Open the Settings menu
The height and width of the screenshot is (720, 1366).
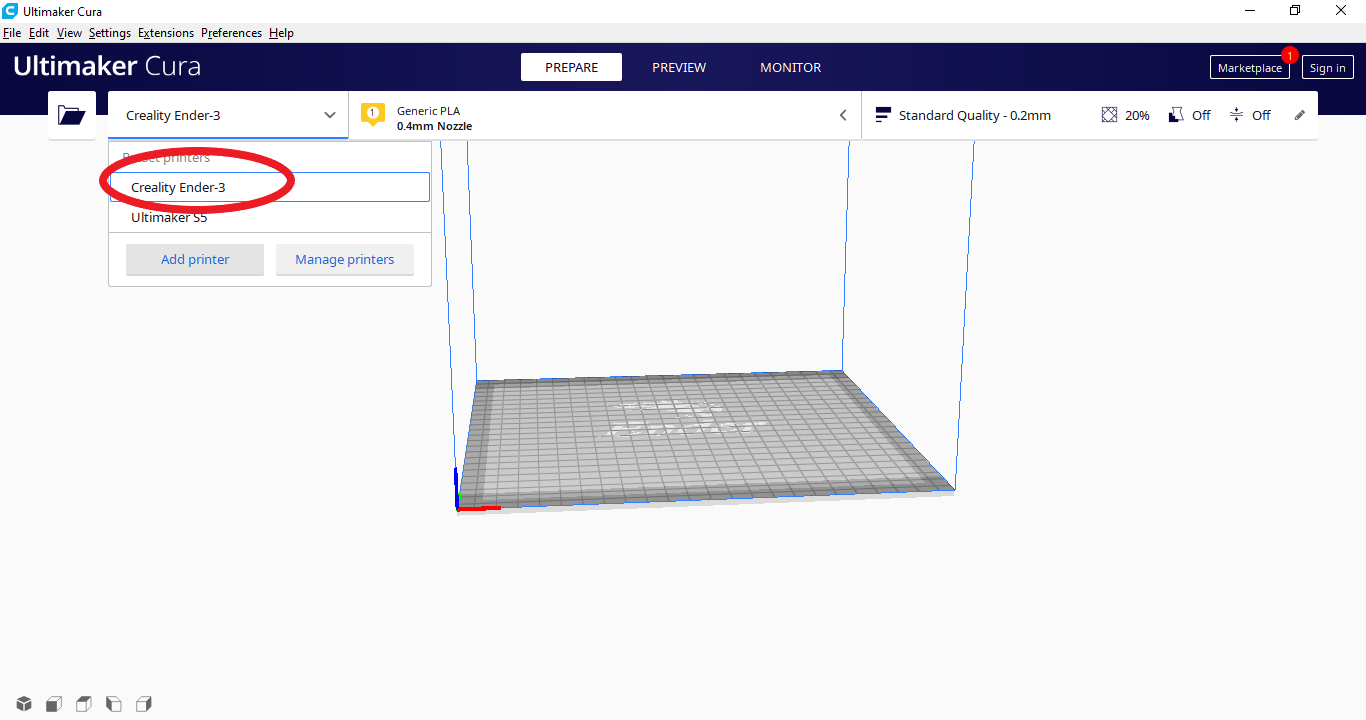[x=110, y=33]
